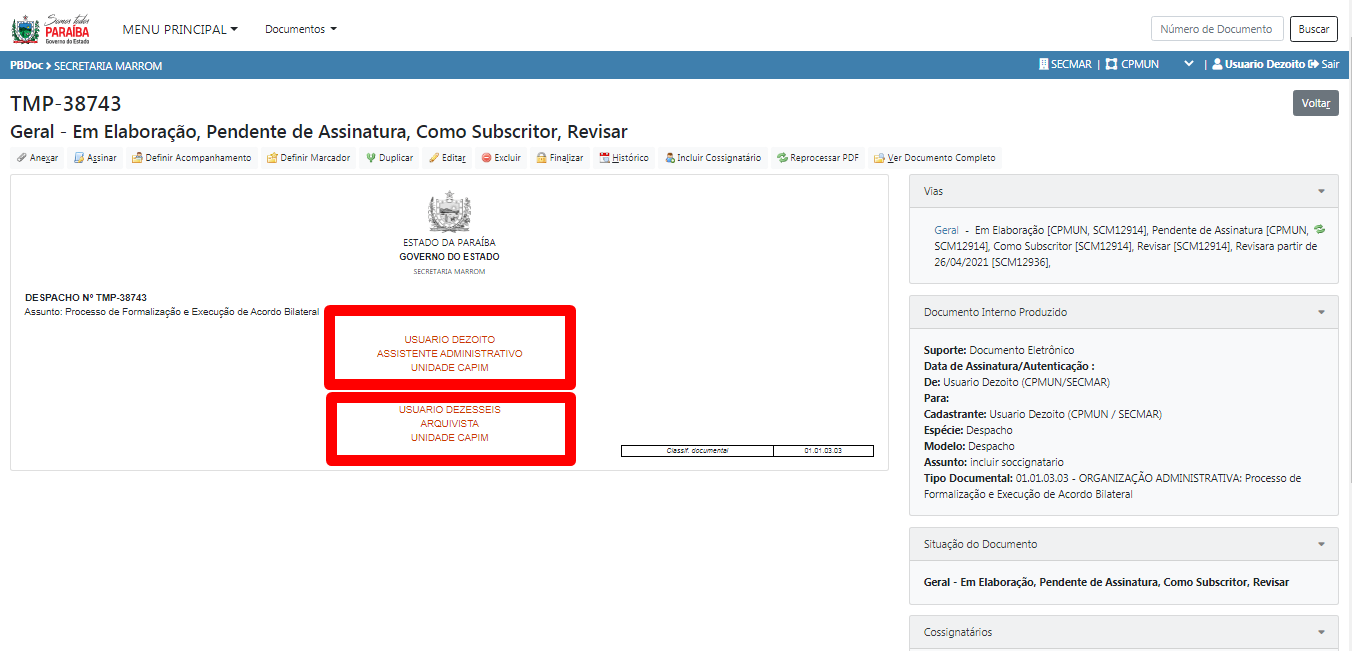Click the Voltar button
Image resolution: width=1352 pixels, height=651 pixels.
[x=1315, y=103]
